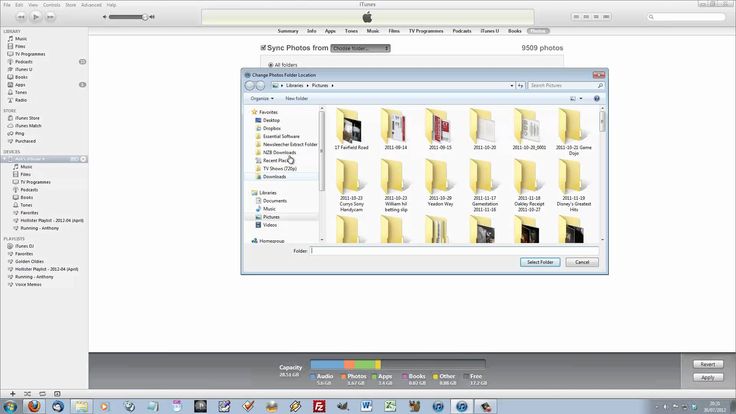The height and width of the screenshot is (414, 736).
Task: Open the iTunes Store
Action: click(x=27, y=118)
